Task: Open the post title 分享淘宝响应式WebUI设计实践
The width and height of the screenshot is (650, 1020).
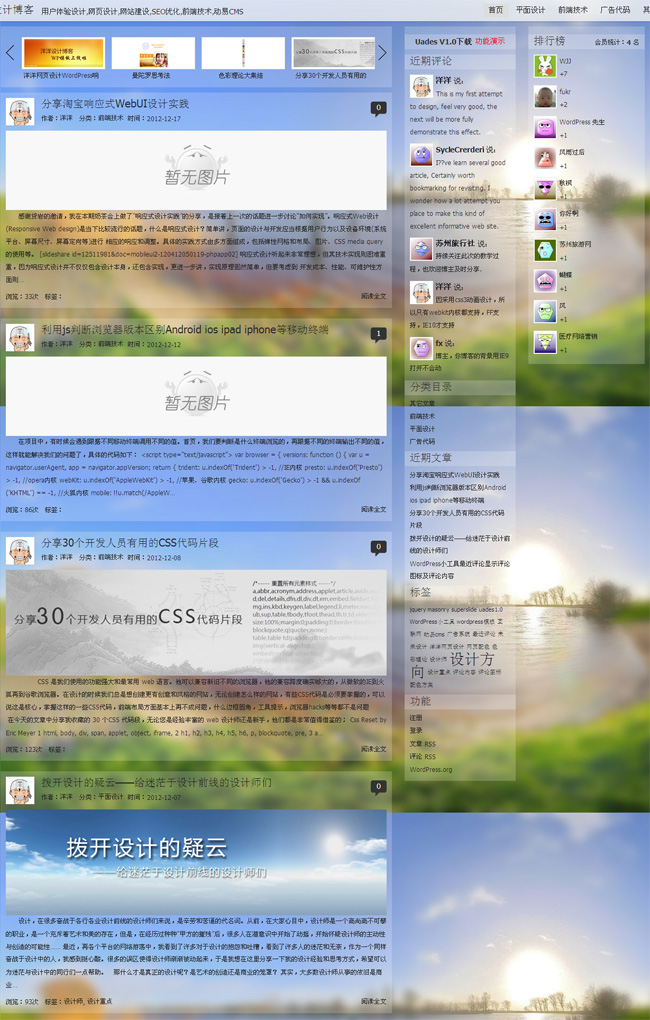Action: [115, 104]
